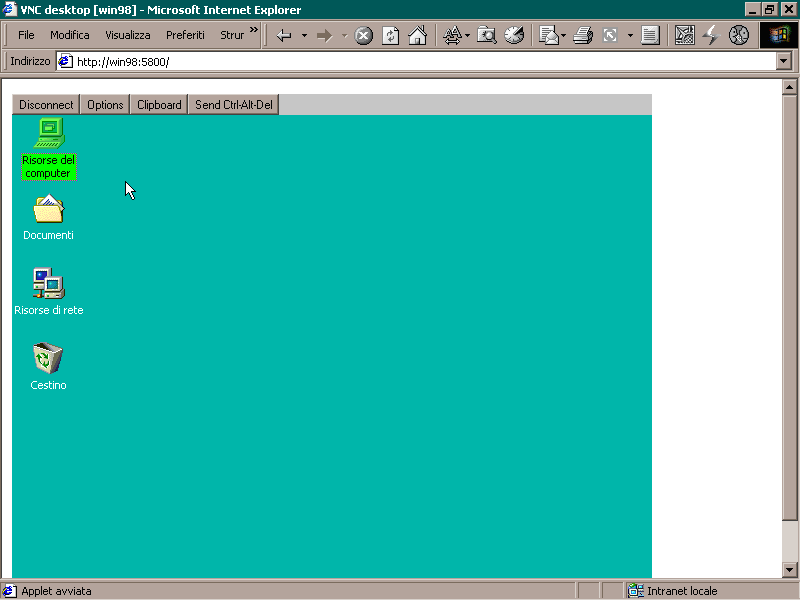Open the dropdown arrow beside the diagonal-arrow icon
Screen dimensions: 800x600
click(x=630, y=35)
